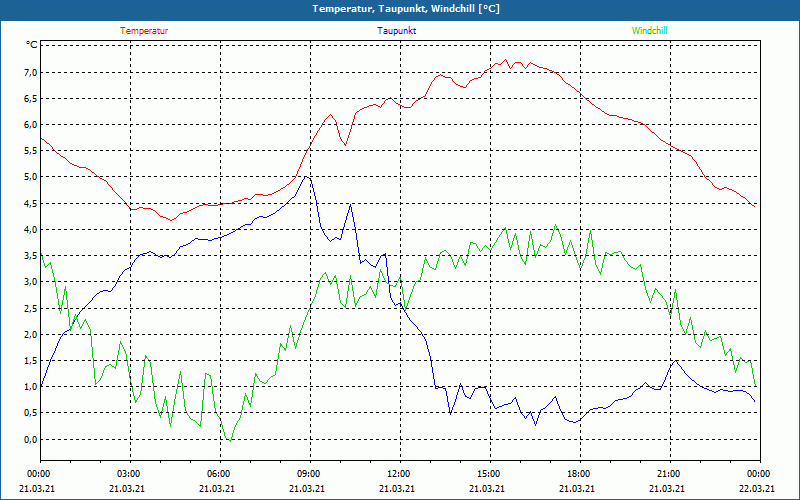Click the 3,5 value on the y-axis
The height and width of the screenshot is (500, 800).
tap(32, 256)
